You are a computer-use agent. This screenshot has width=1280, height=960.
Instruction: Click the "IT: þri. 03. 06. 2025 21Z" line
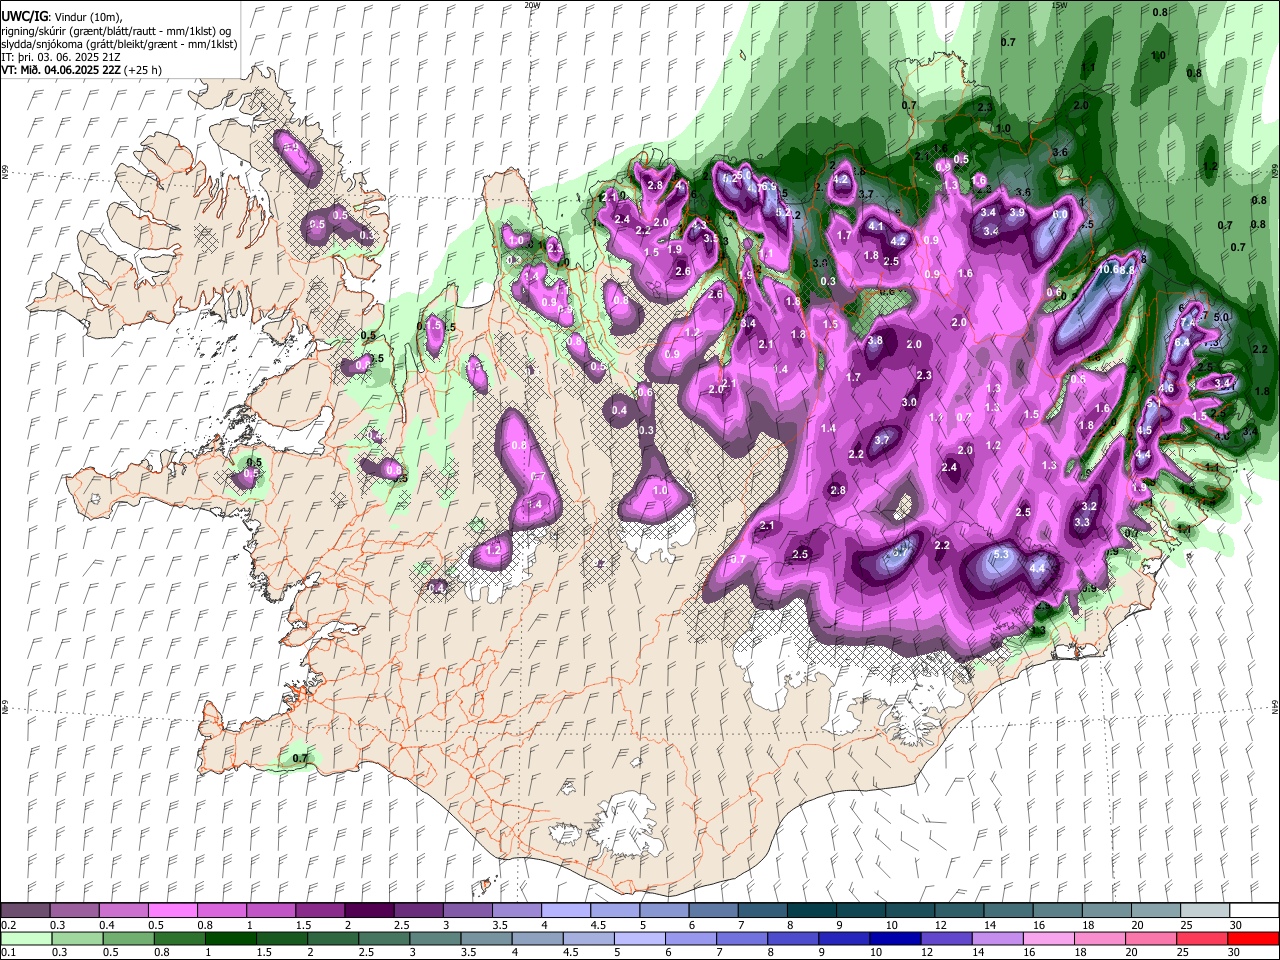62,57
